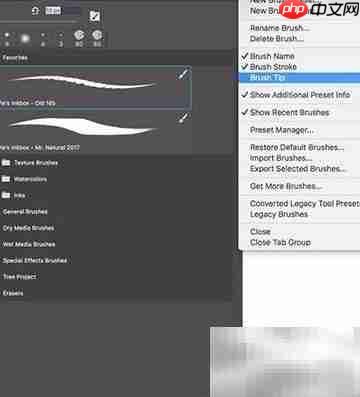Expand the Erasers brush group

point(13,293)
